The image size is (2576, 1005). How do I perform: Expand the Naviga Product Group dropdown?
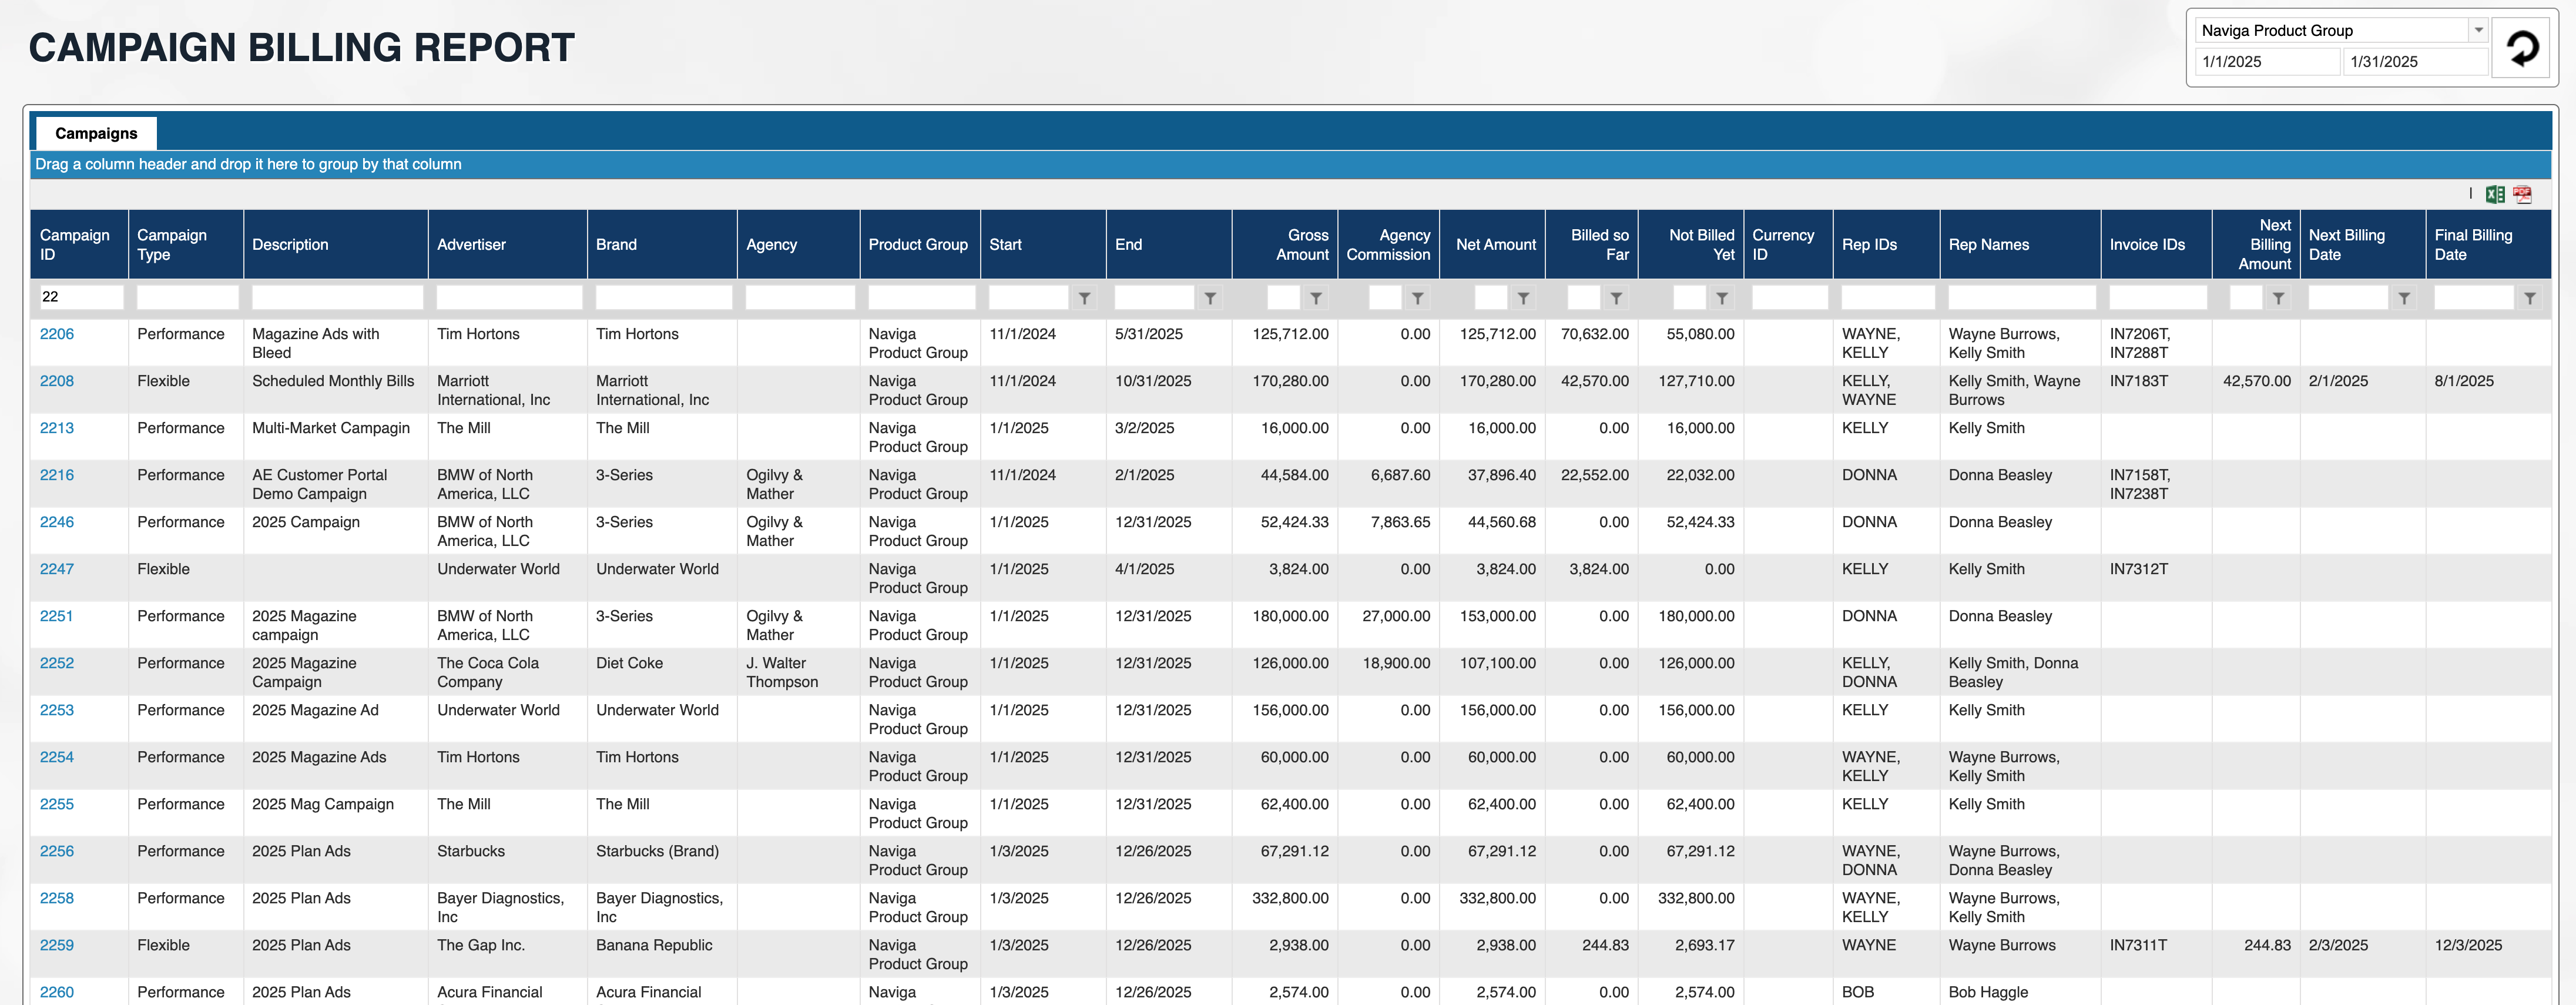pyautogui.click(x=2478, y=30)
